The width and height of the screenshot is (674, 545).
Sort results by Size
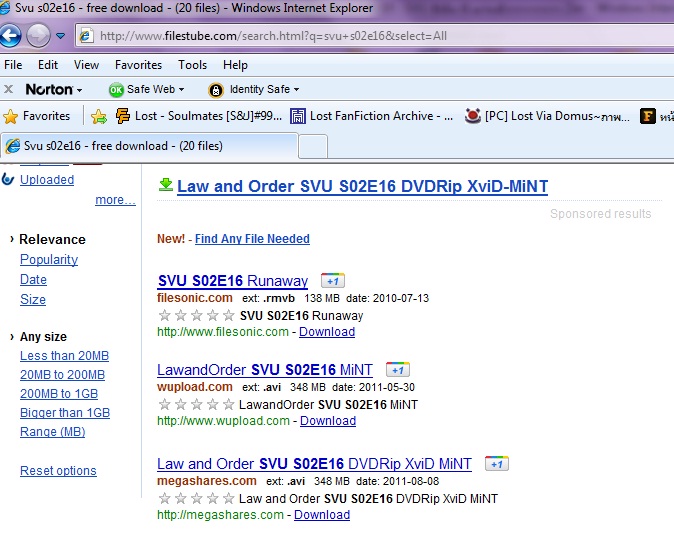pyautogui.click(x=33, y=300)
